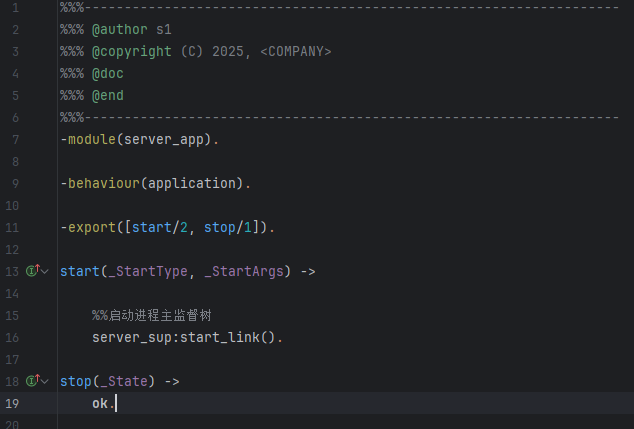The width and height of the screenshot is (634, 429).
Task: Click ok on line 19
Action: click(100, 404)
